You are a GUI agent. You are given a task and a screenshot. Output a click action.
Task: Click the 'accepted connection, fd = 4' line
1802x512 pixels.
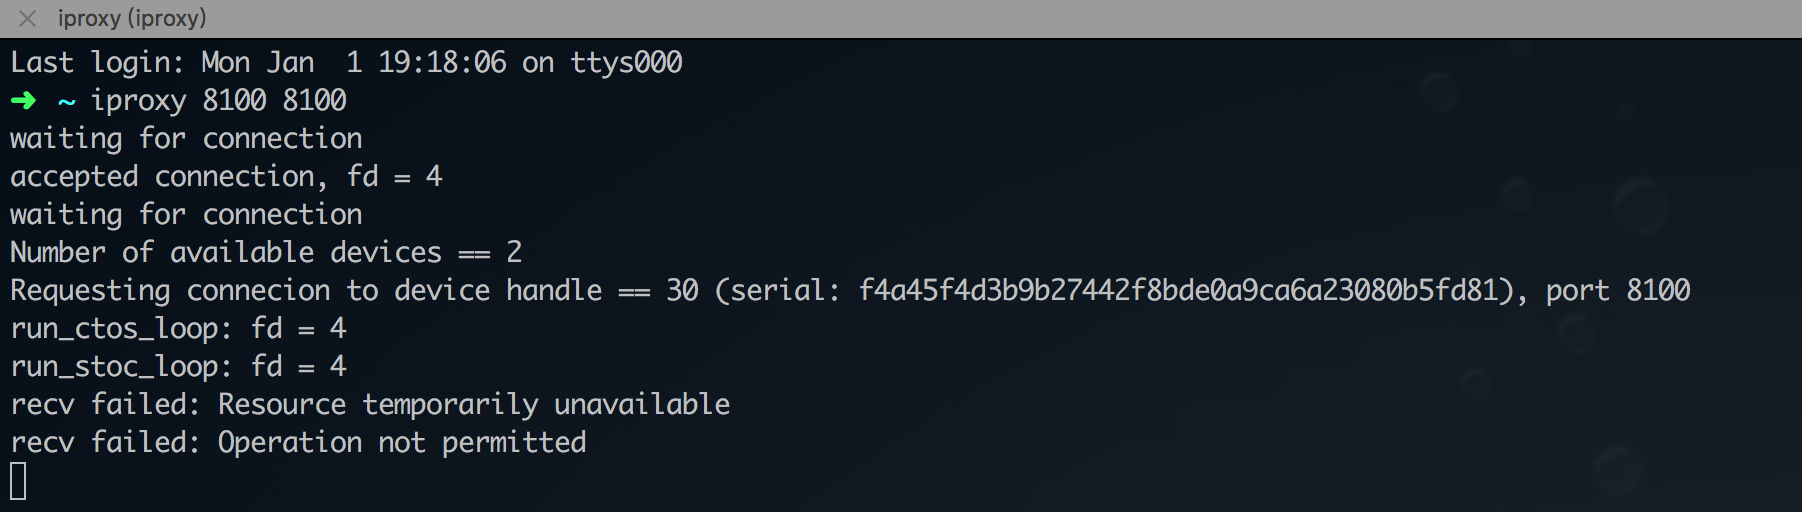click(226, 176)
